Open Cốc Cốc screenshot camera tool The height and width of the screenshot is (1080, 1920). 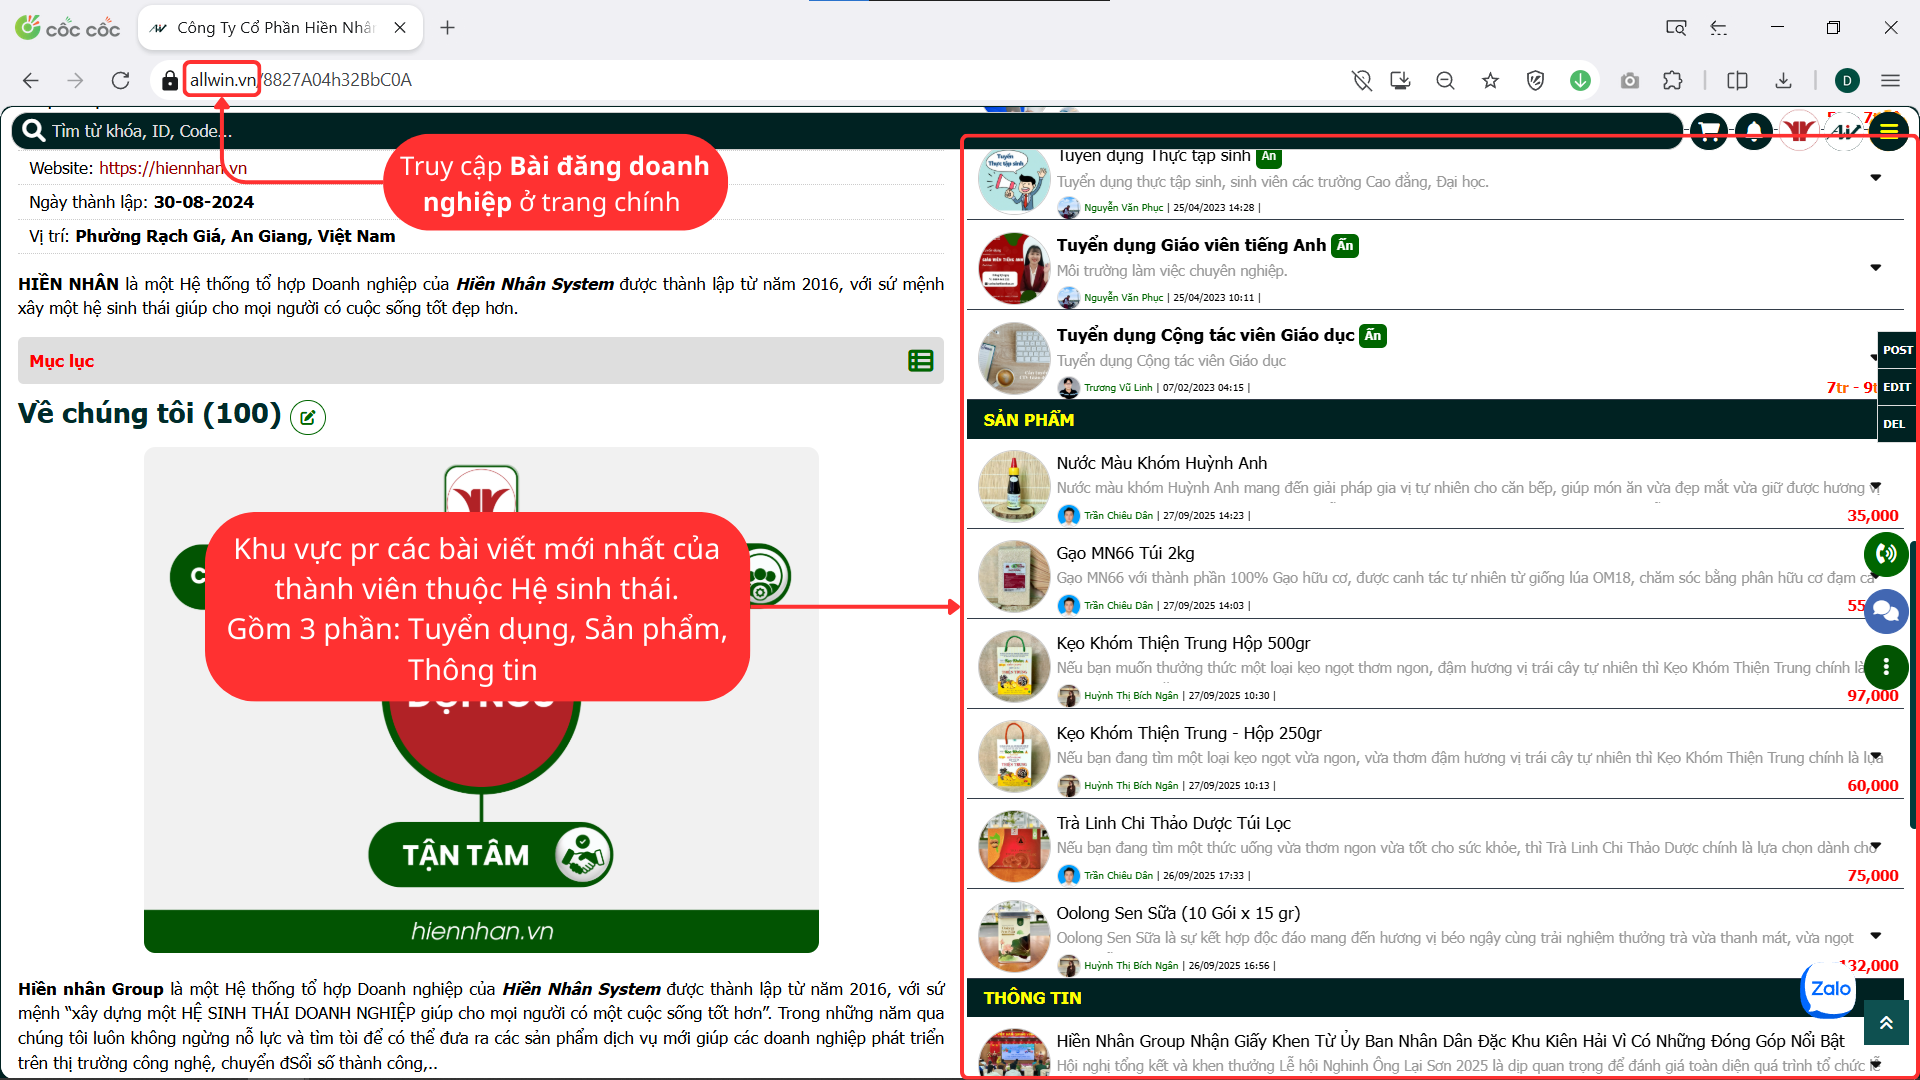(1629, 81)
